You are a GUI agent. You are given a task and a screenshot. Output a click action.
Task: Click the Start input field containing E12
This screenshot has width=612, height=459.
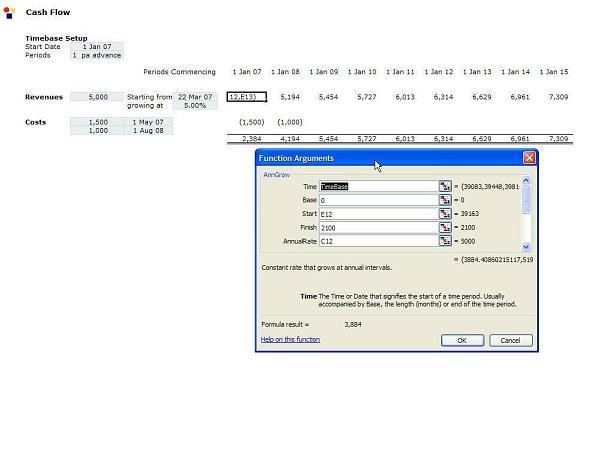click(x=379, y=213)
